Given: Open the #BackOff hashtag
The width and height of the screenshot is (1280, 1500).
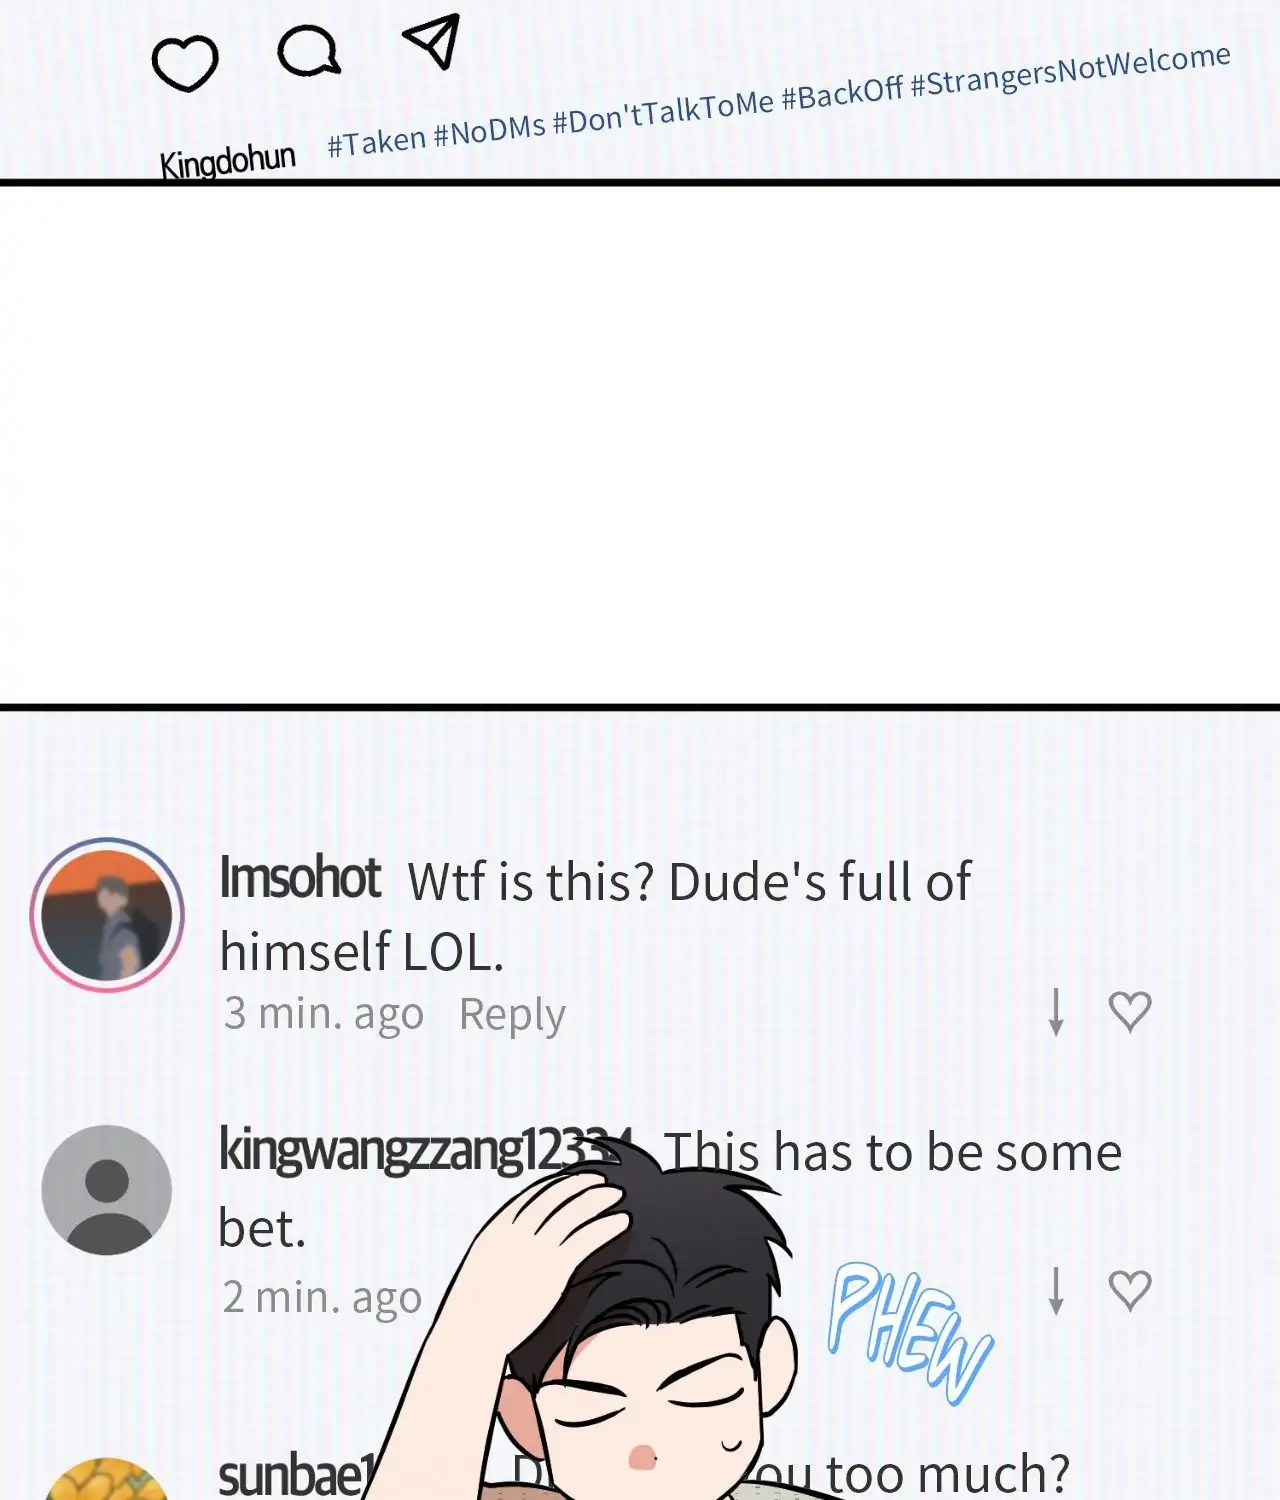Looking at the screenshot, I should 842,93.
